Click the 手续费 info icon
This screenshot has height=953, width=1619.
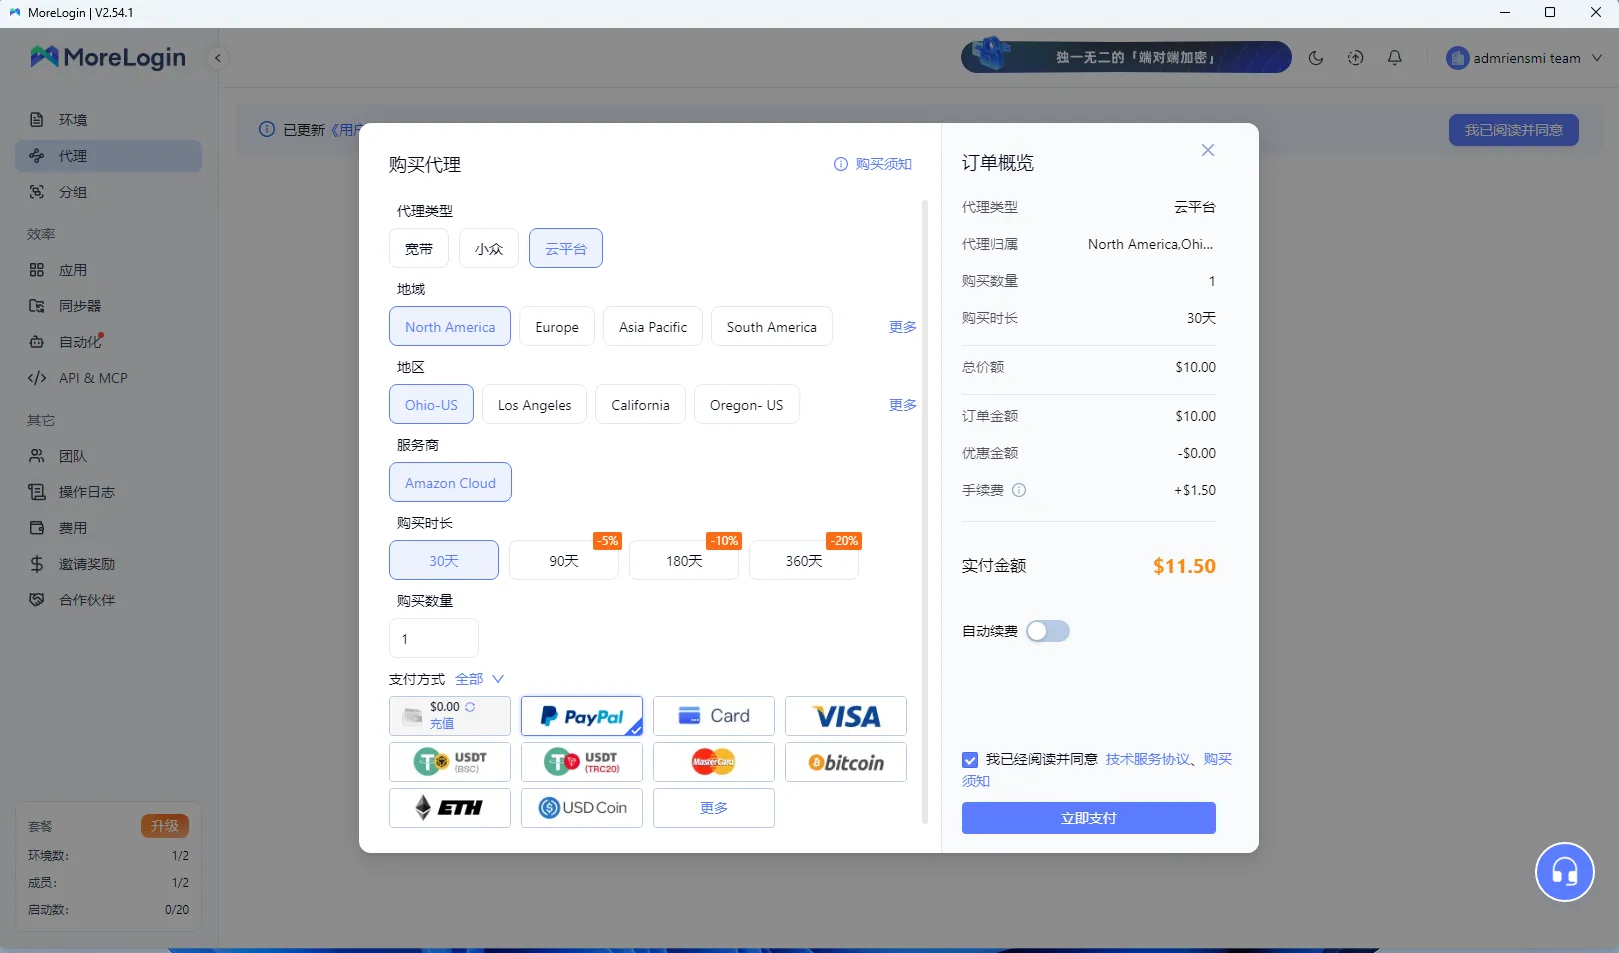click(x=1019, y=490)
